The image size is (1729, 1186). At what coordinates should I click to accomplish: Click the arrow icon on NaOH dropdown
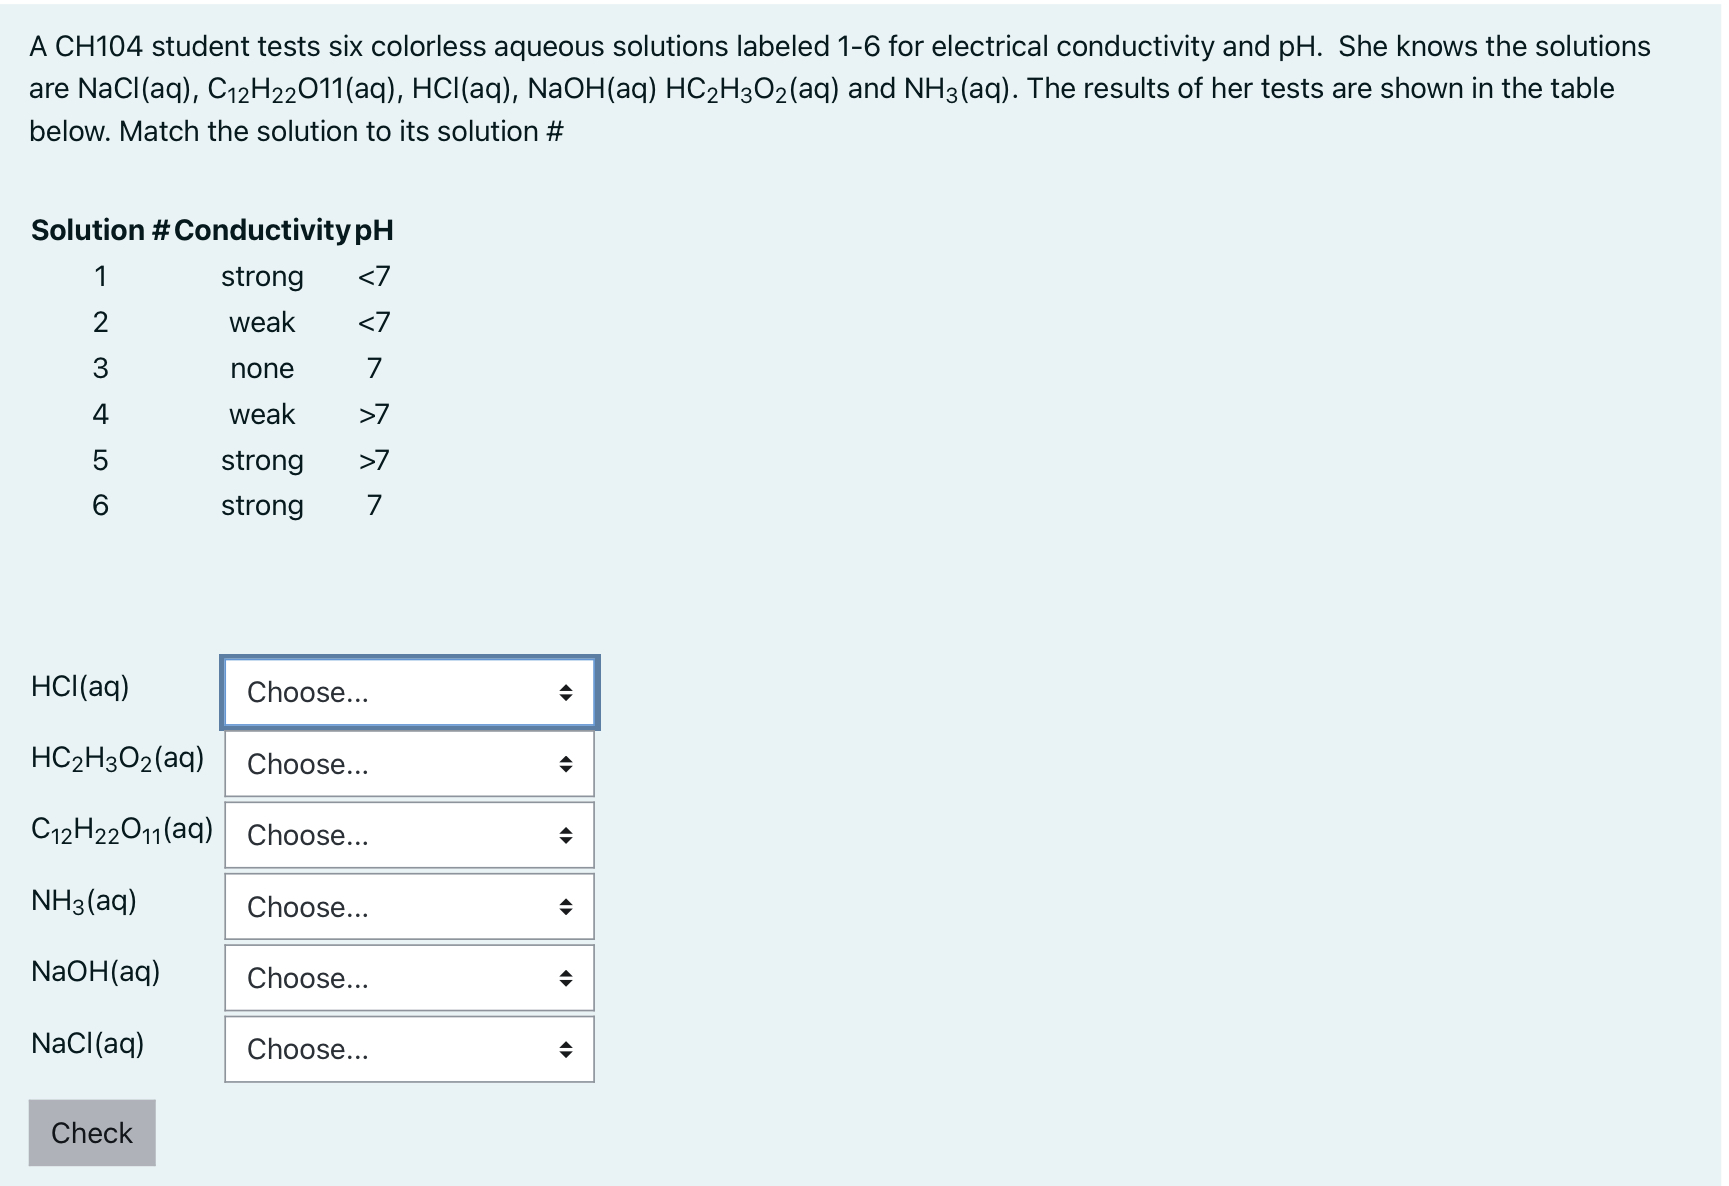click(x=567, y=977)
